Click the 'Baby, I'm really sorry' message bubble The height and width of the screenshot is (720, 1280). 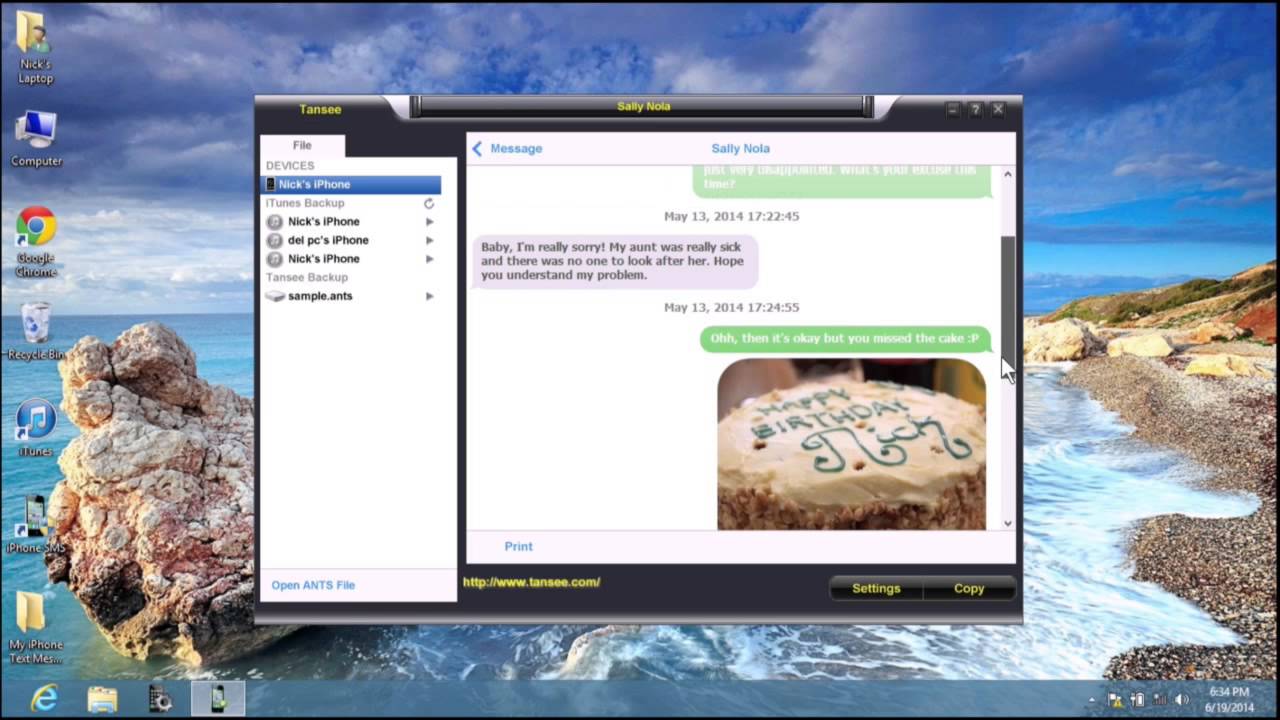614,261
